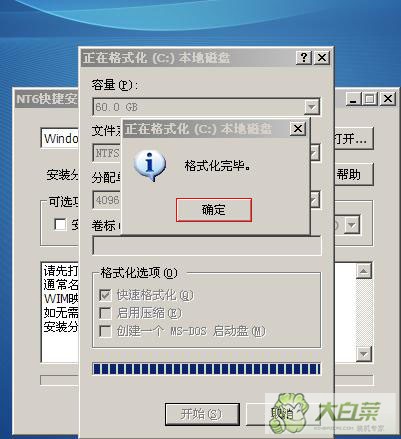Click the 开始 button

(x=202, y=414)
